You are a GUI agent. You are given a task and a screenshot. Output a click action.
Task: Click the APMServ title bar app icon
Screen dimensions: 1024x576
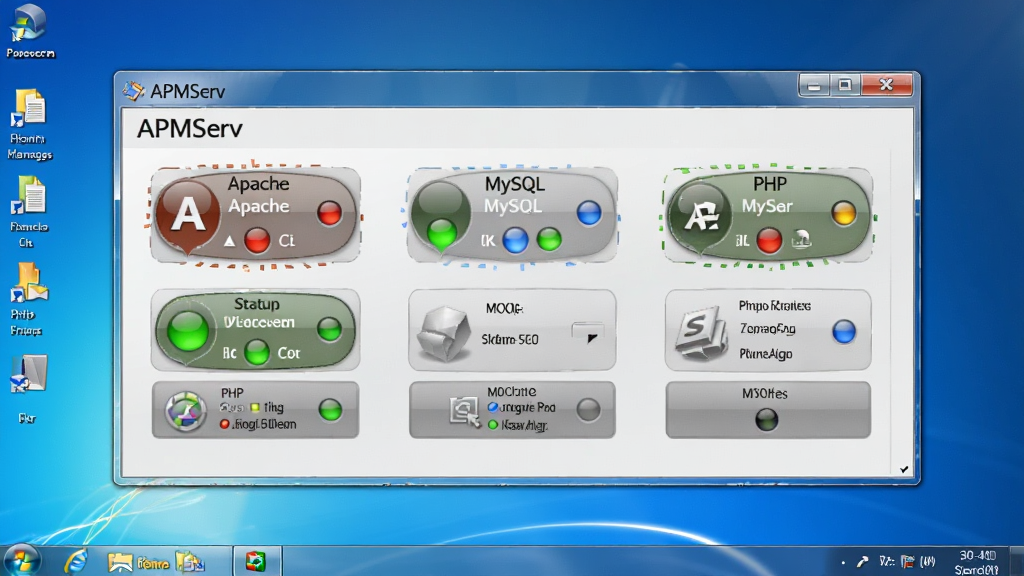[x=133, y=91]
